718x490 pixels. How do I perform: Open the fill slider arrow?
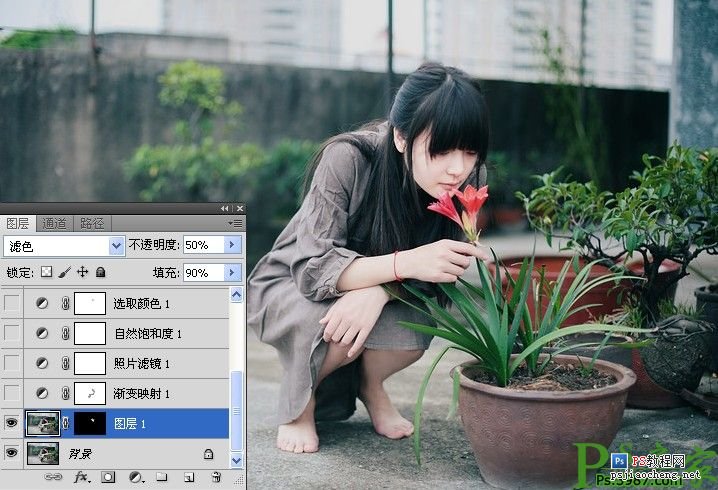(x=232, y=273)
